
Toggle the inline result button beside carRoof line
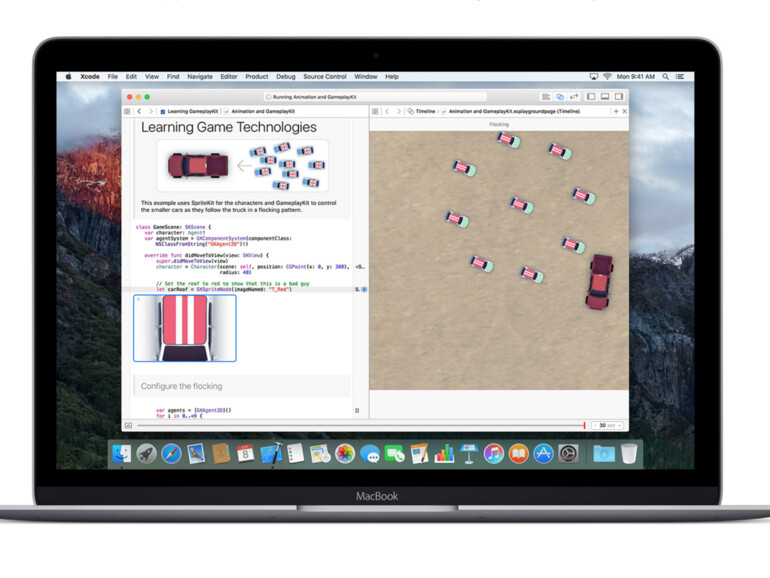pyautogui.click(x=364, y=290)
